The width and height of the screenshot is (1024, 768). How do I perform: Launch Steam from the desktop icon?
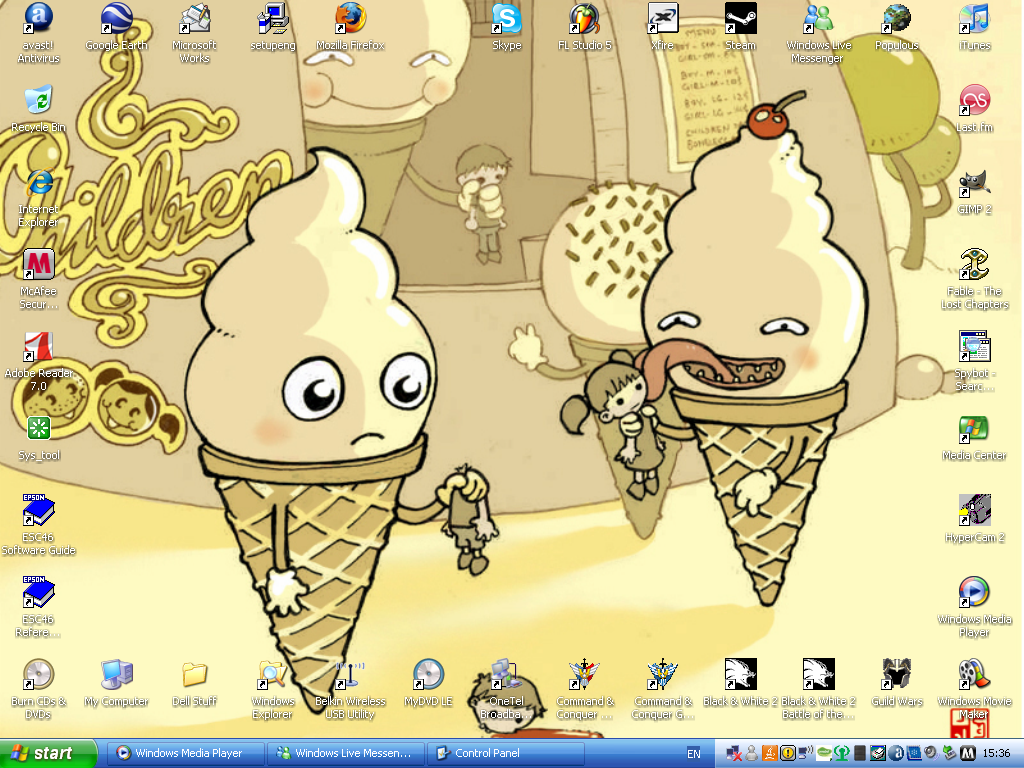tap(741, 27)
